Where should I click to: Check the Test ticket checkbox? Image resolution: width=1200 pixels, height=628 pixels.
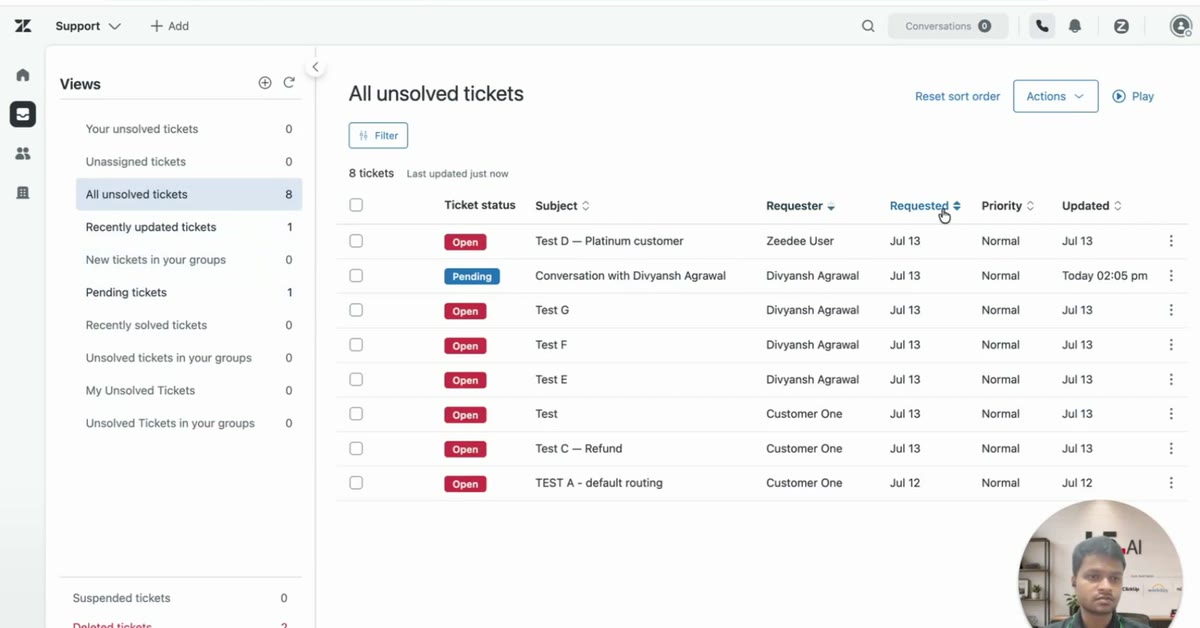tap(356, 414)
